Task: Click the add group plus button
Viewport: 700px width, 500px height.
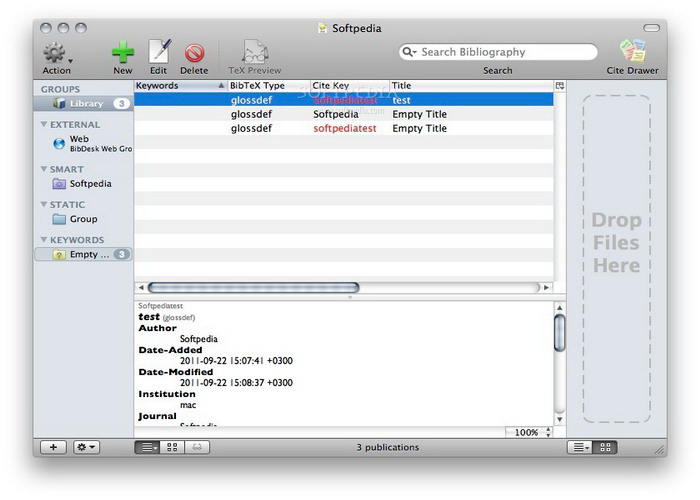Action: (x=53, y=447)
